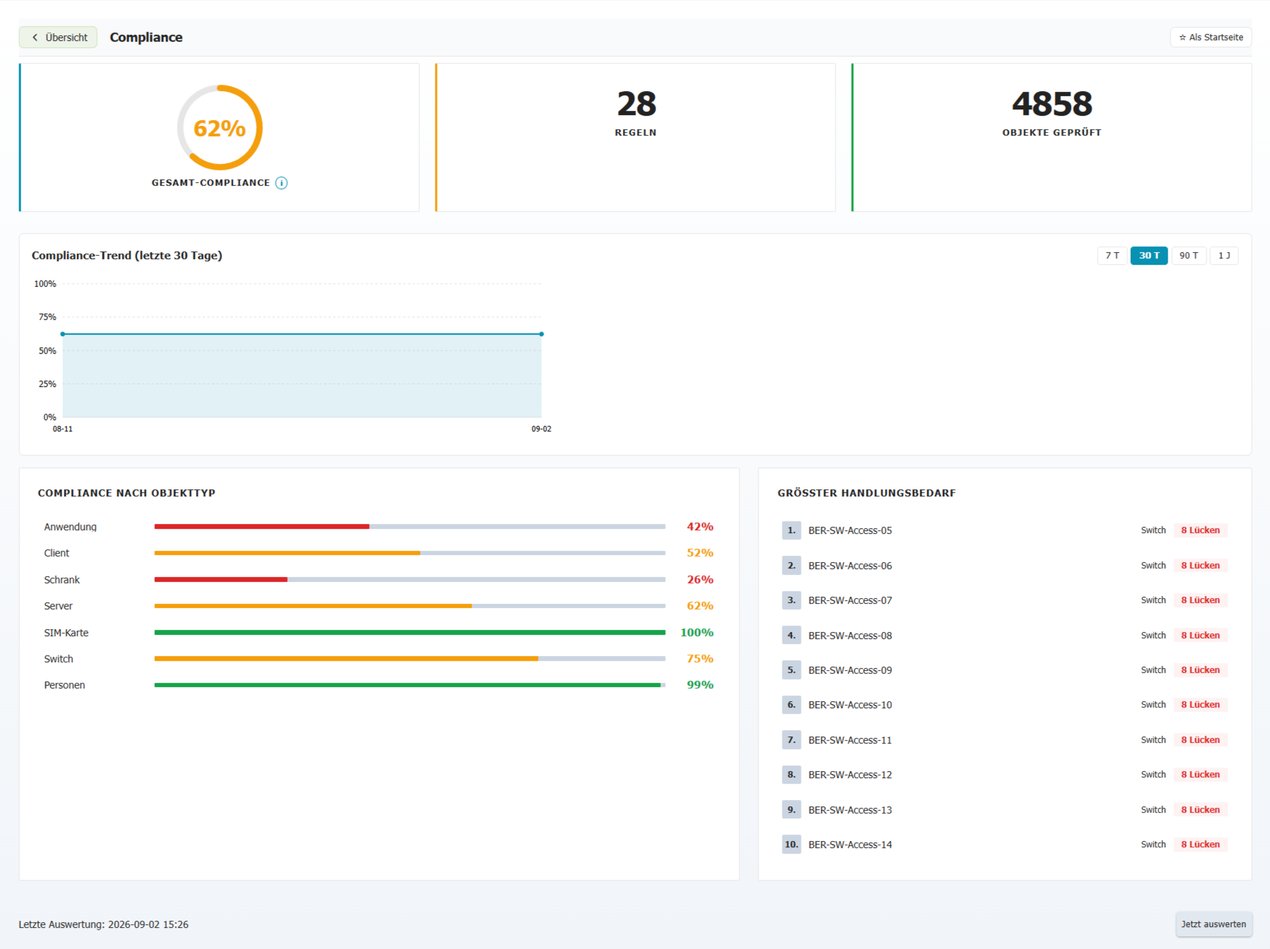Open BER-SW-Access-05 entry

point(1004,530)
